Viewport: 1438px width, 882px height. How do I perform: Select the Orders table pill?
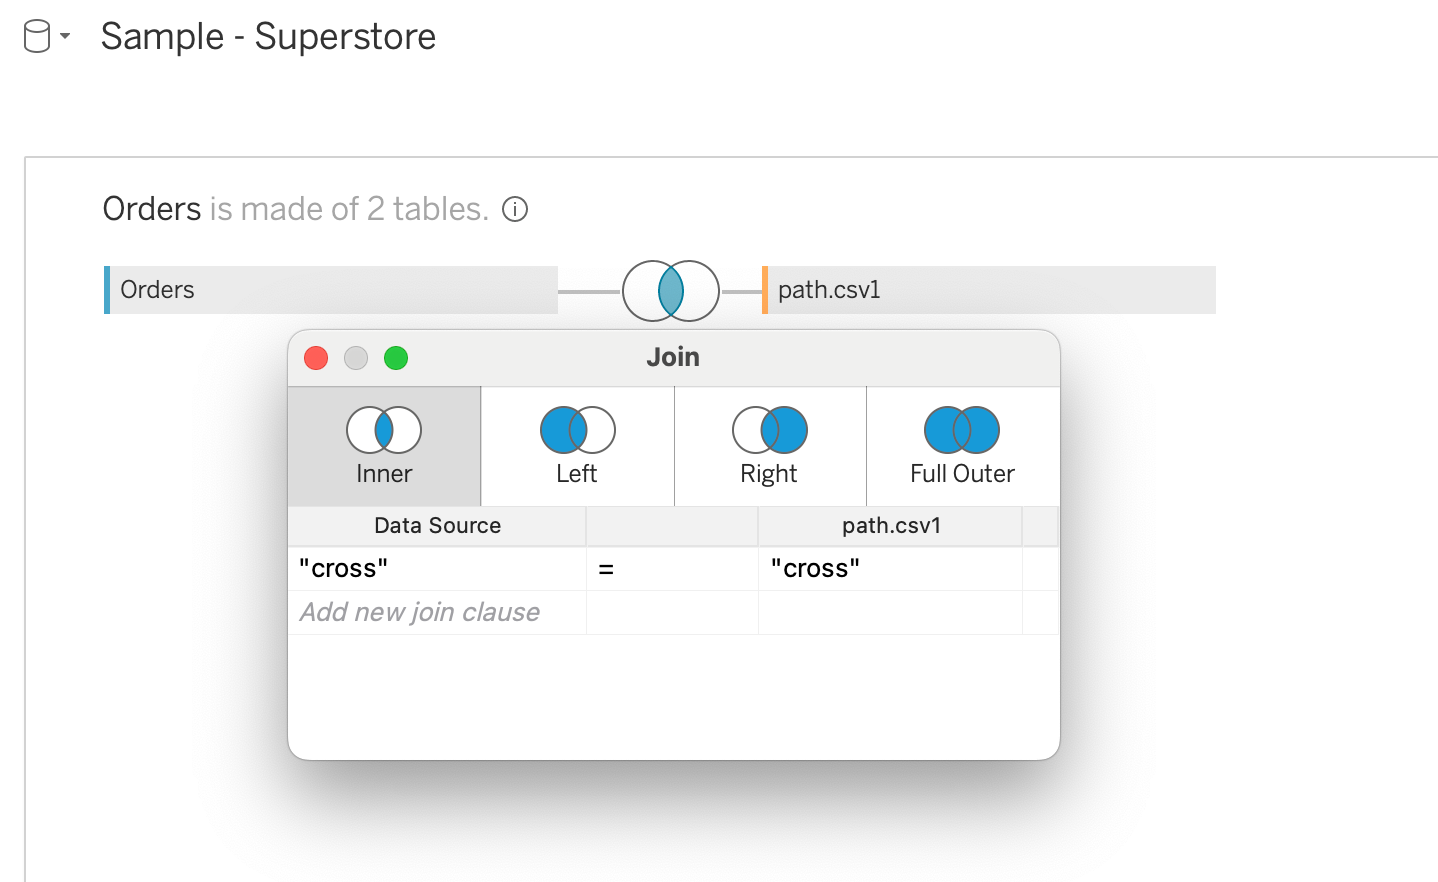(x=331, y=290)
